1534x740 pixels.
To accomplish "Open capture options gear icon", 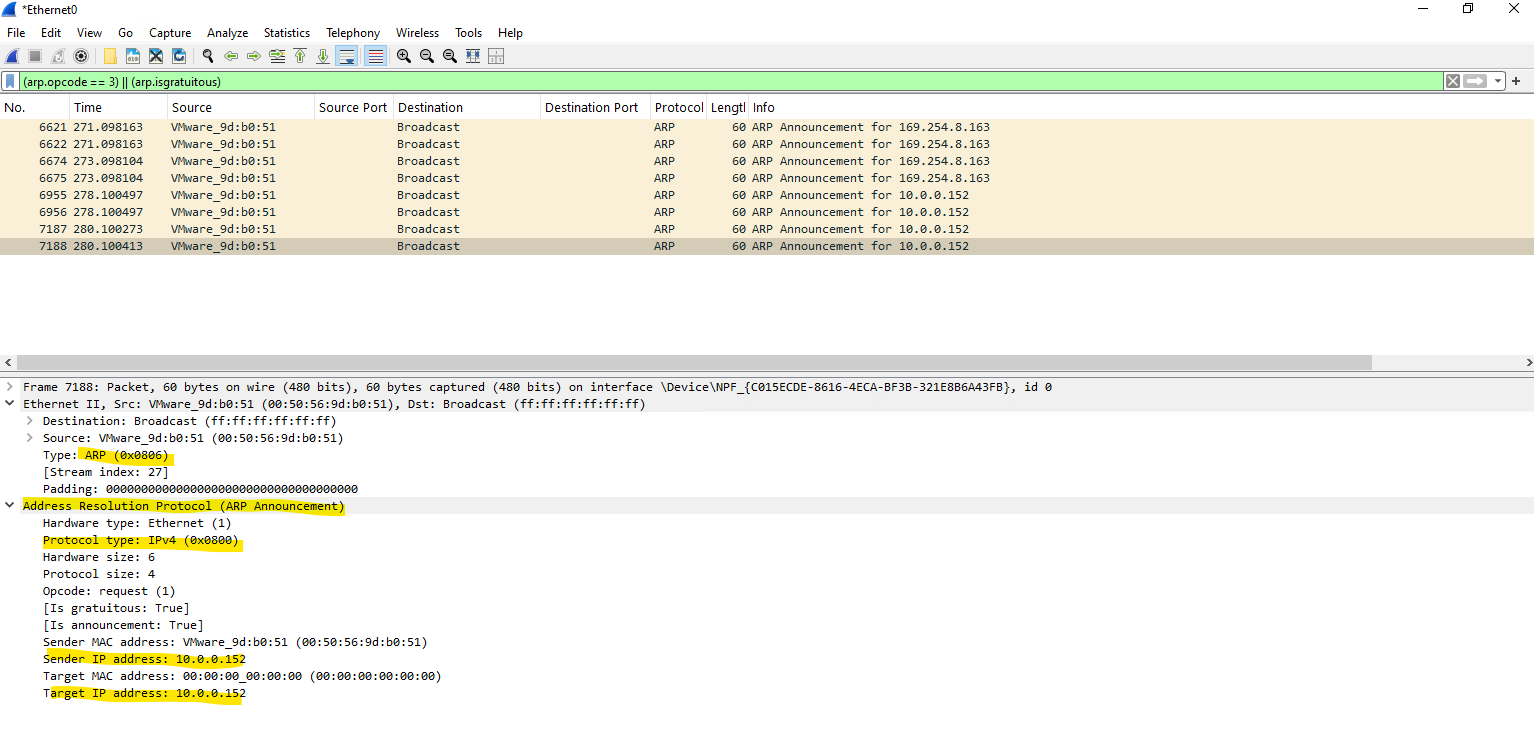I will 81,56.
